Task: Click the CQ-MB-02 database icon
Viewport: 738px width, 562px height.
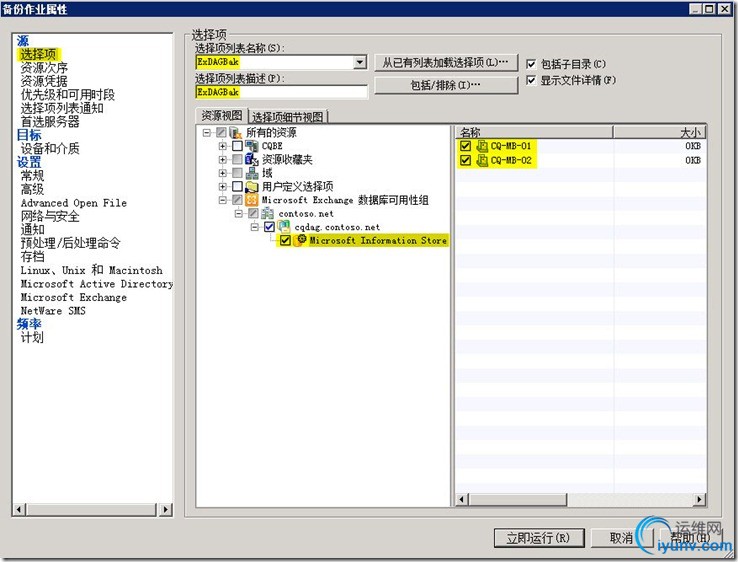Action: [x=482, y=161]
